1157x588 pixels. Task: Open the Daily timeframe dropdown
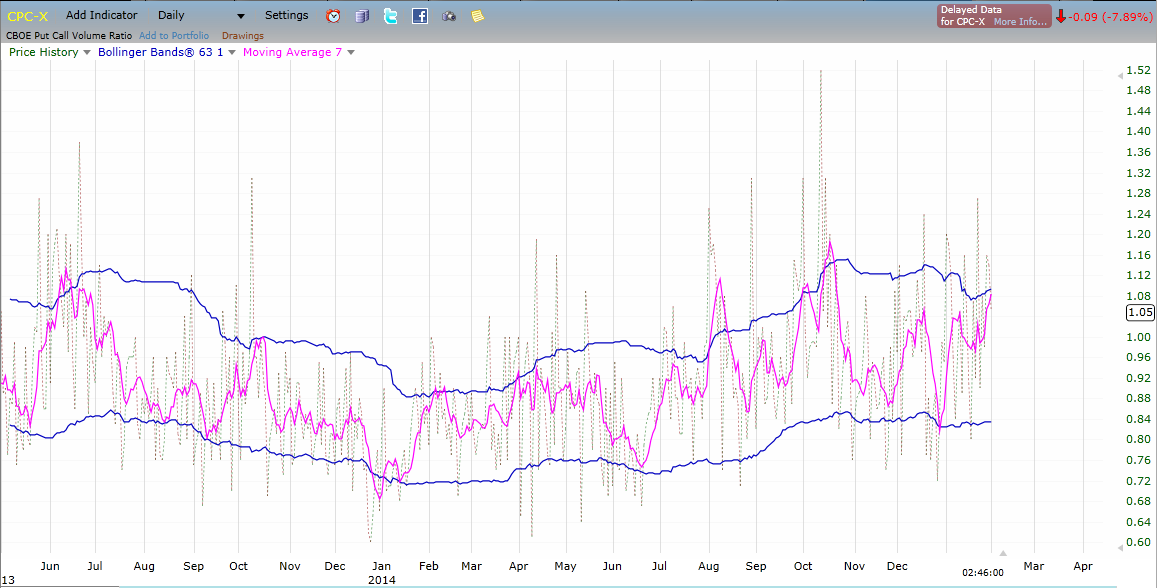(x=201, y=15)
